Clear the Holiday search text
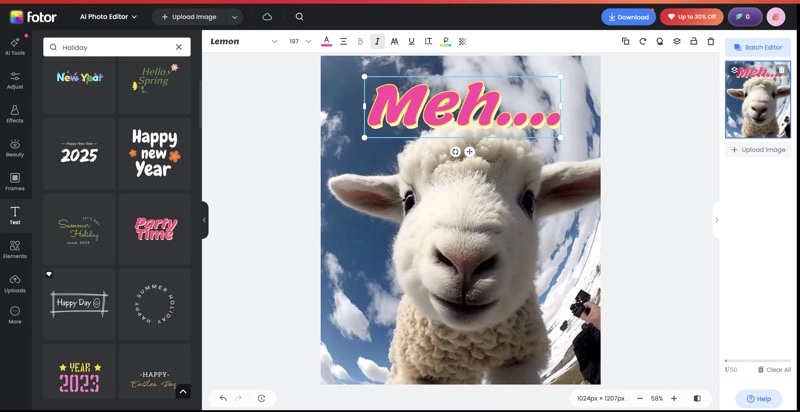 click(x=179, y=47)
